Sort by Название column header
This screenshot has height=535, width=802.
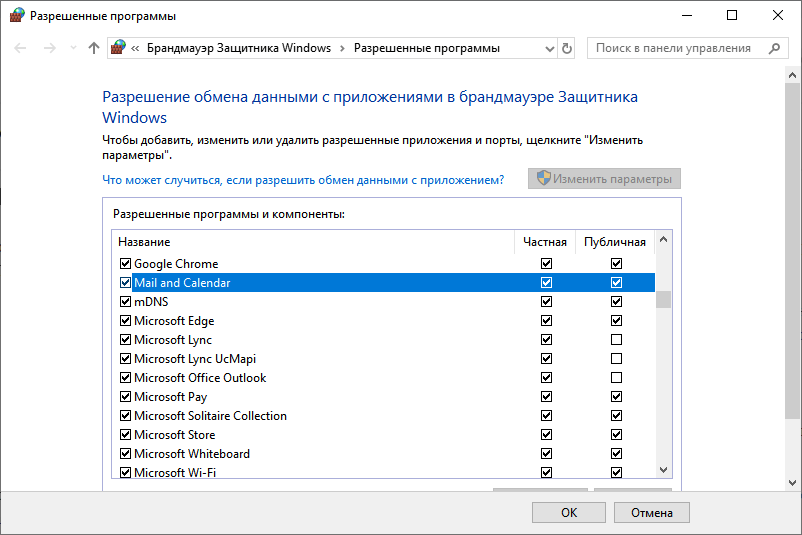click(x=313, y=242)
